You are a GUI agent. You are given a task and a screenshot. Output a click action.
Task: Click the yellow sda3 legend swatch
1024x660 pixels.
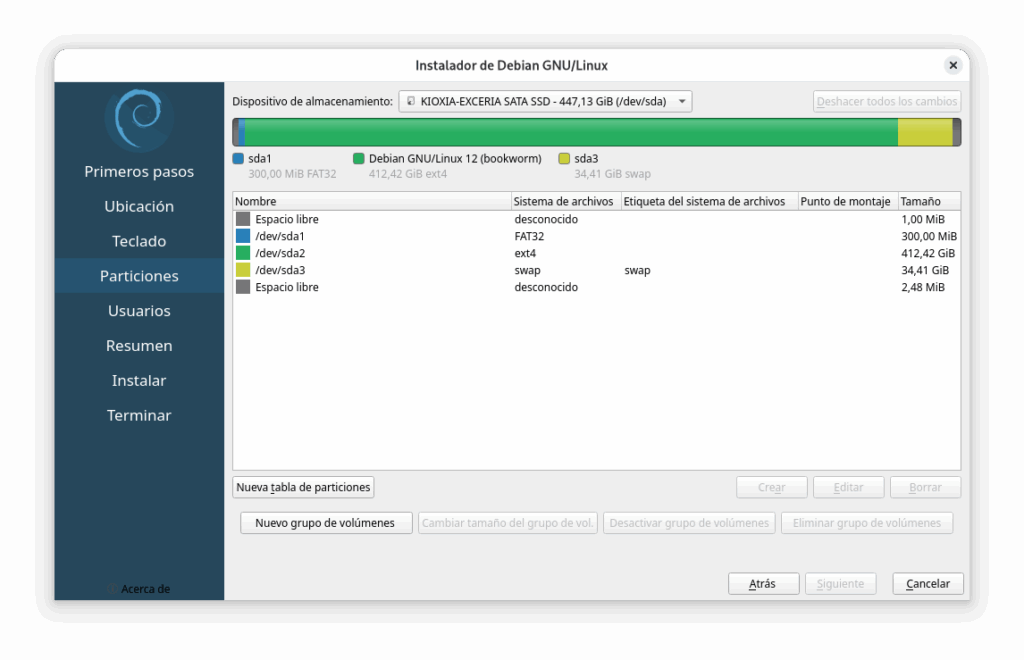click(564, 159)
